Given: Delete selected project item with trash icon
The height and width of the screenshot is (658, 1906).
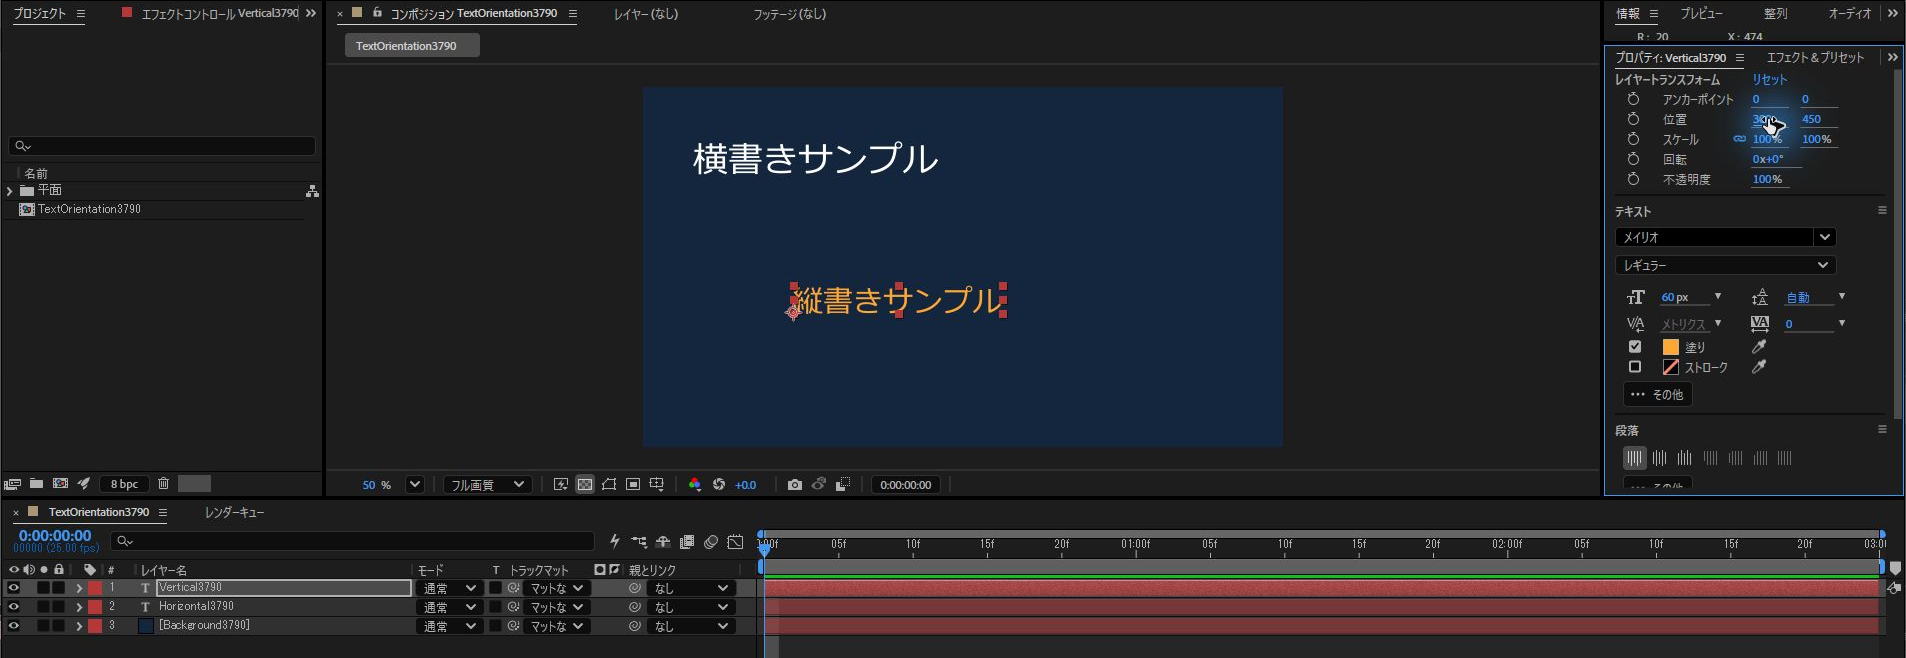Looking at the screenshot, I should [x=164, y=484].
